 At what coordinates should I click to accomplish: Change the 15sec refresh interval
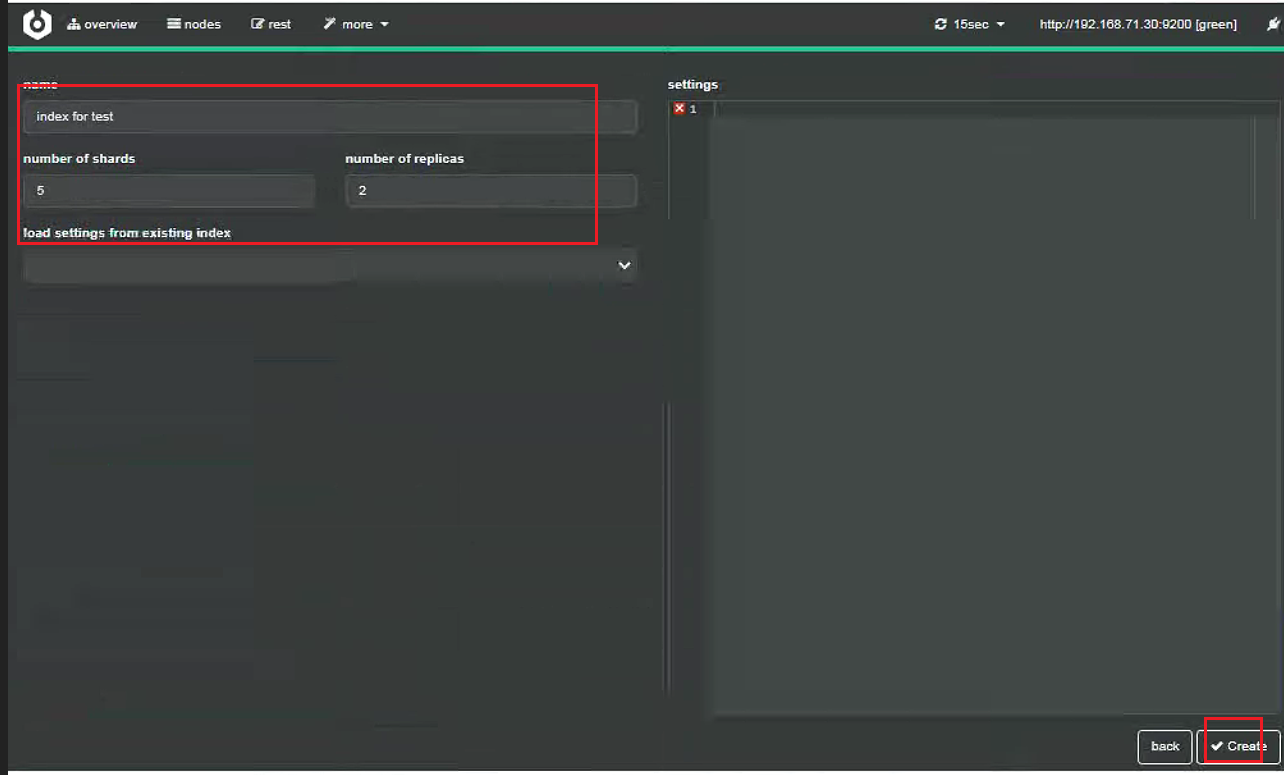(x=970, y=24)
